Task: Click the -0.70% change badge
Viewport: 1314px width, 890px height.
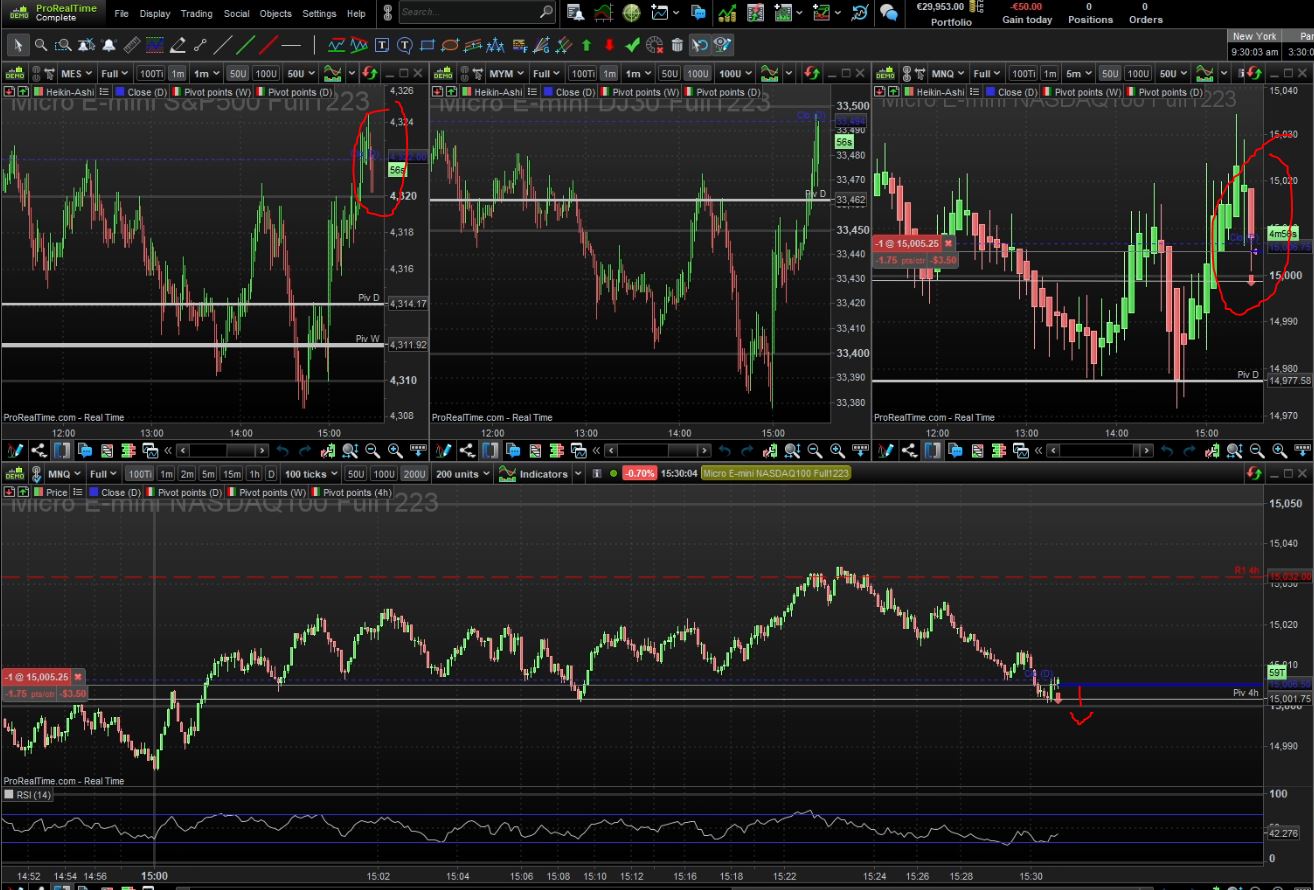Action: [x=638, y=473]
